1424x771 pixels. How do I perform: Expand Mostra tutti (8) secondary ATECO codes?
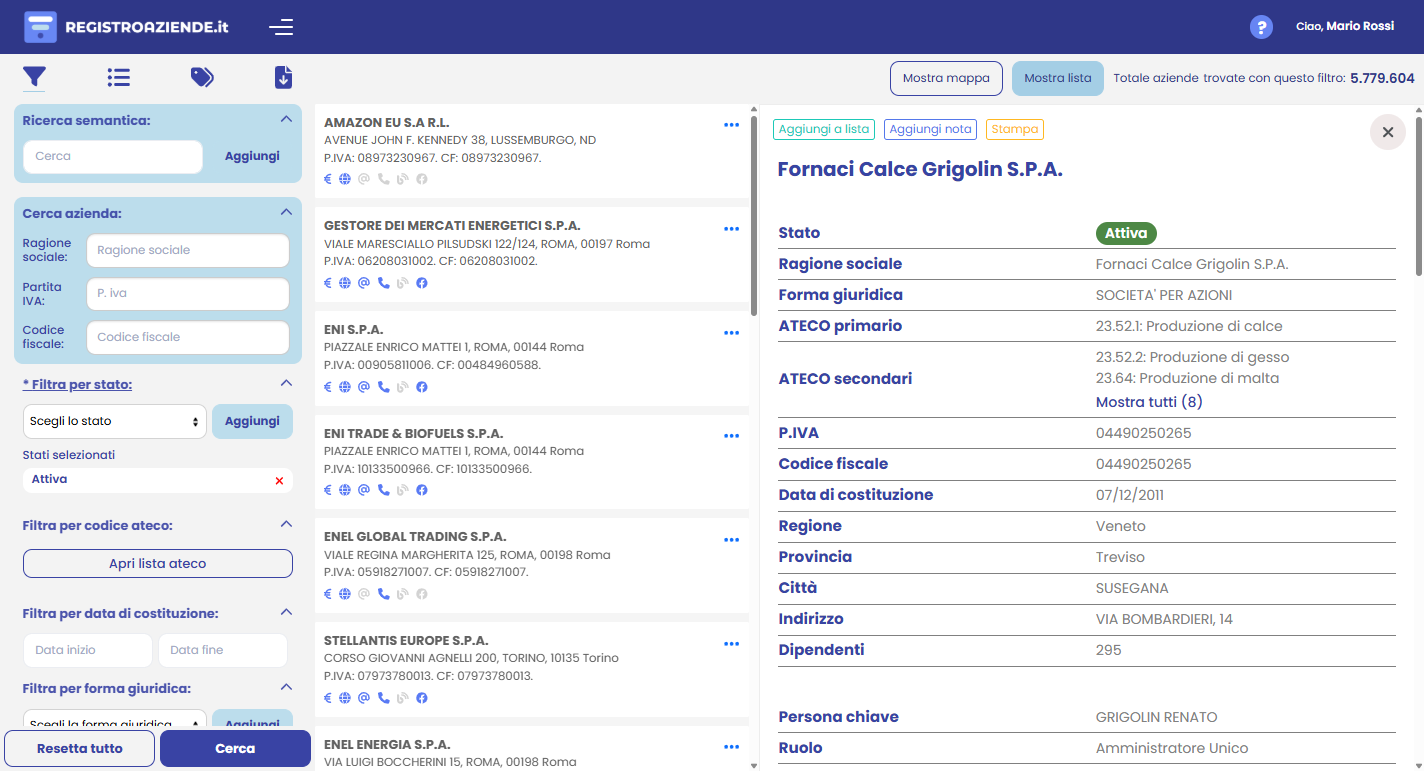[1149, 402]
